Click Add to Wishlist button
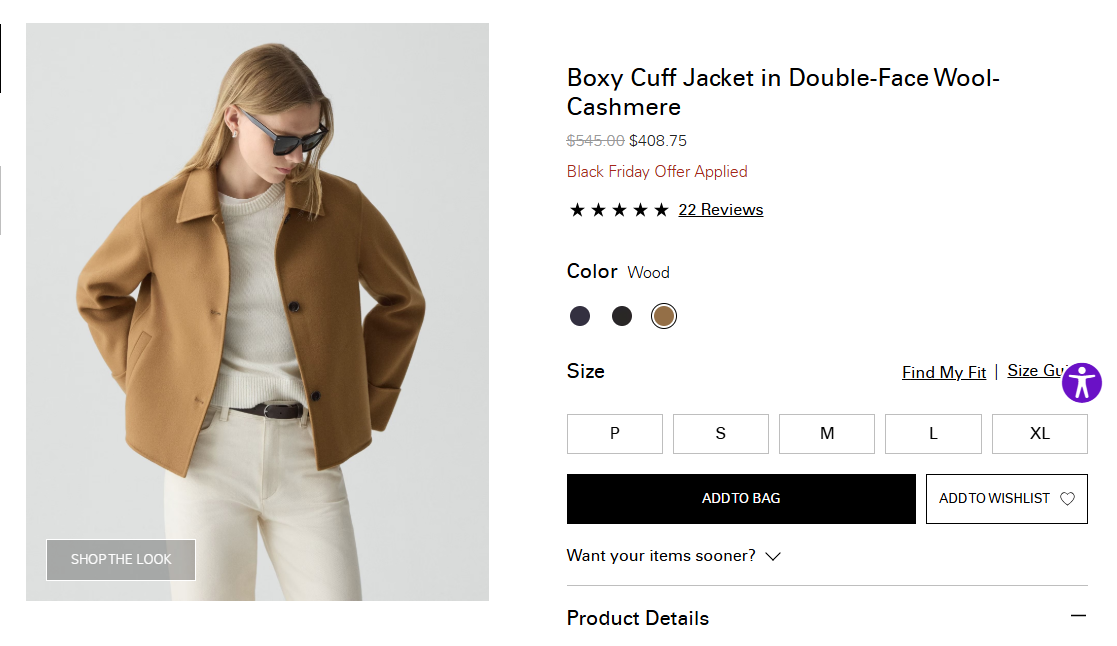 995,499
